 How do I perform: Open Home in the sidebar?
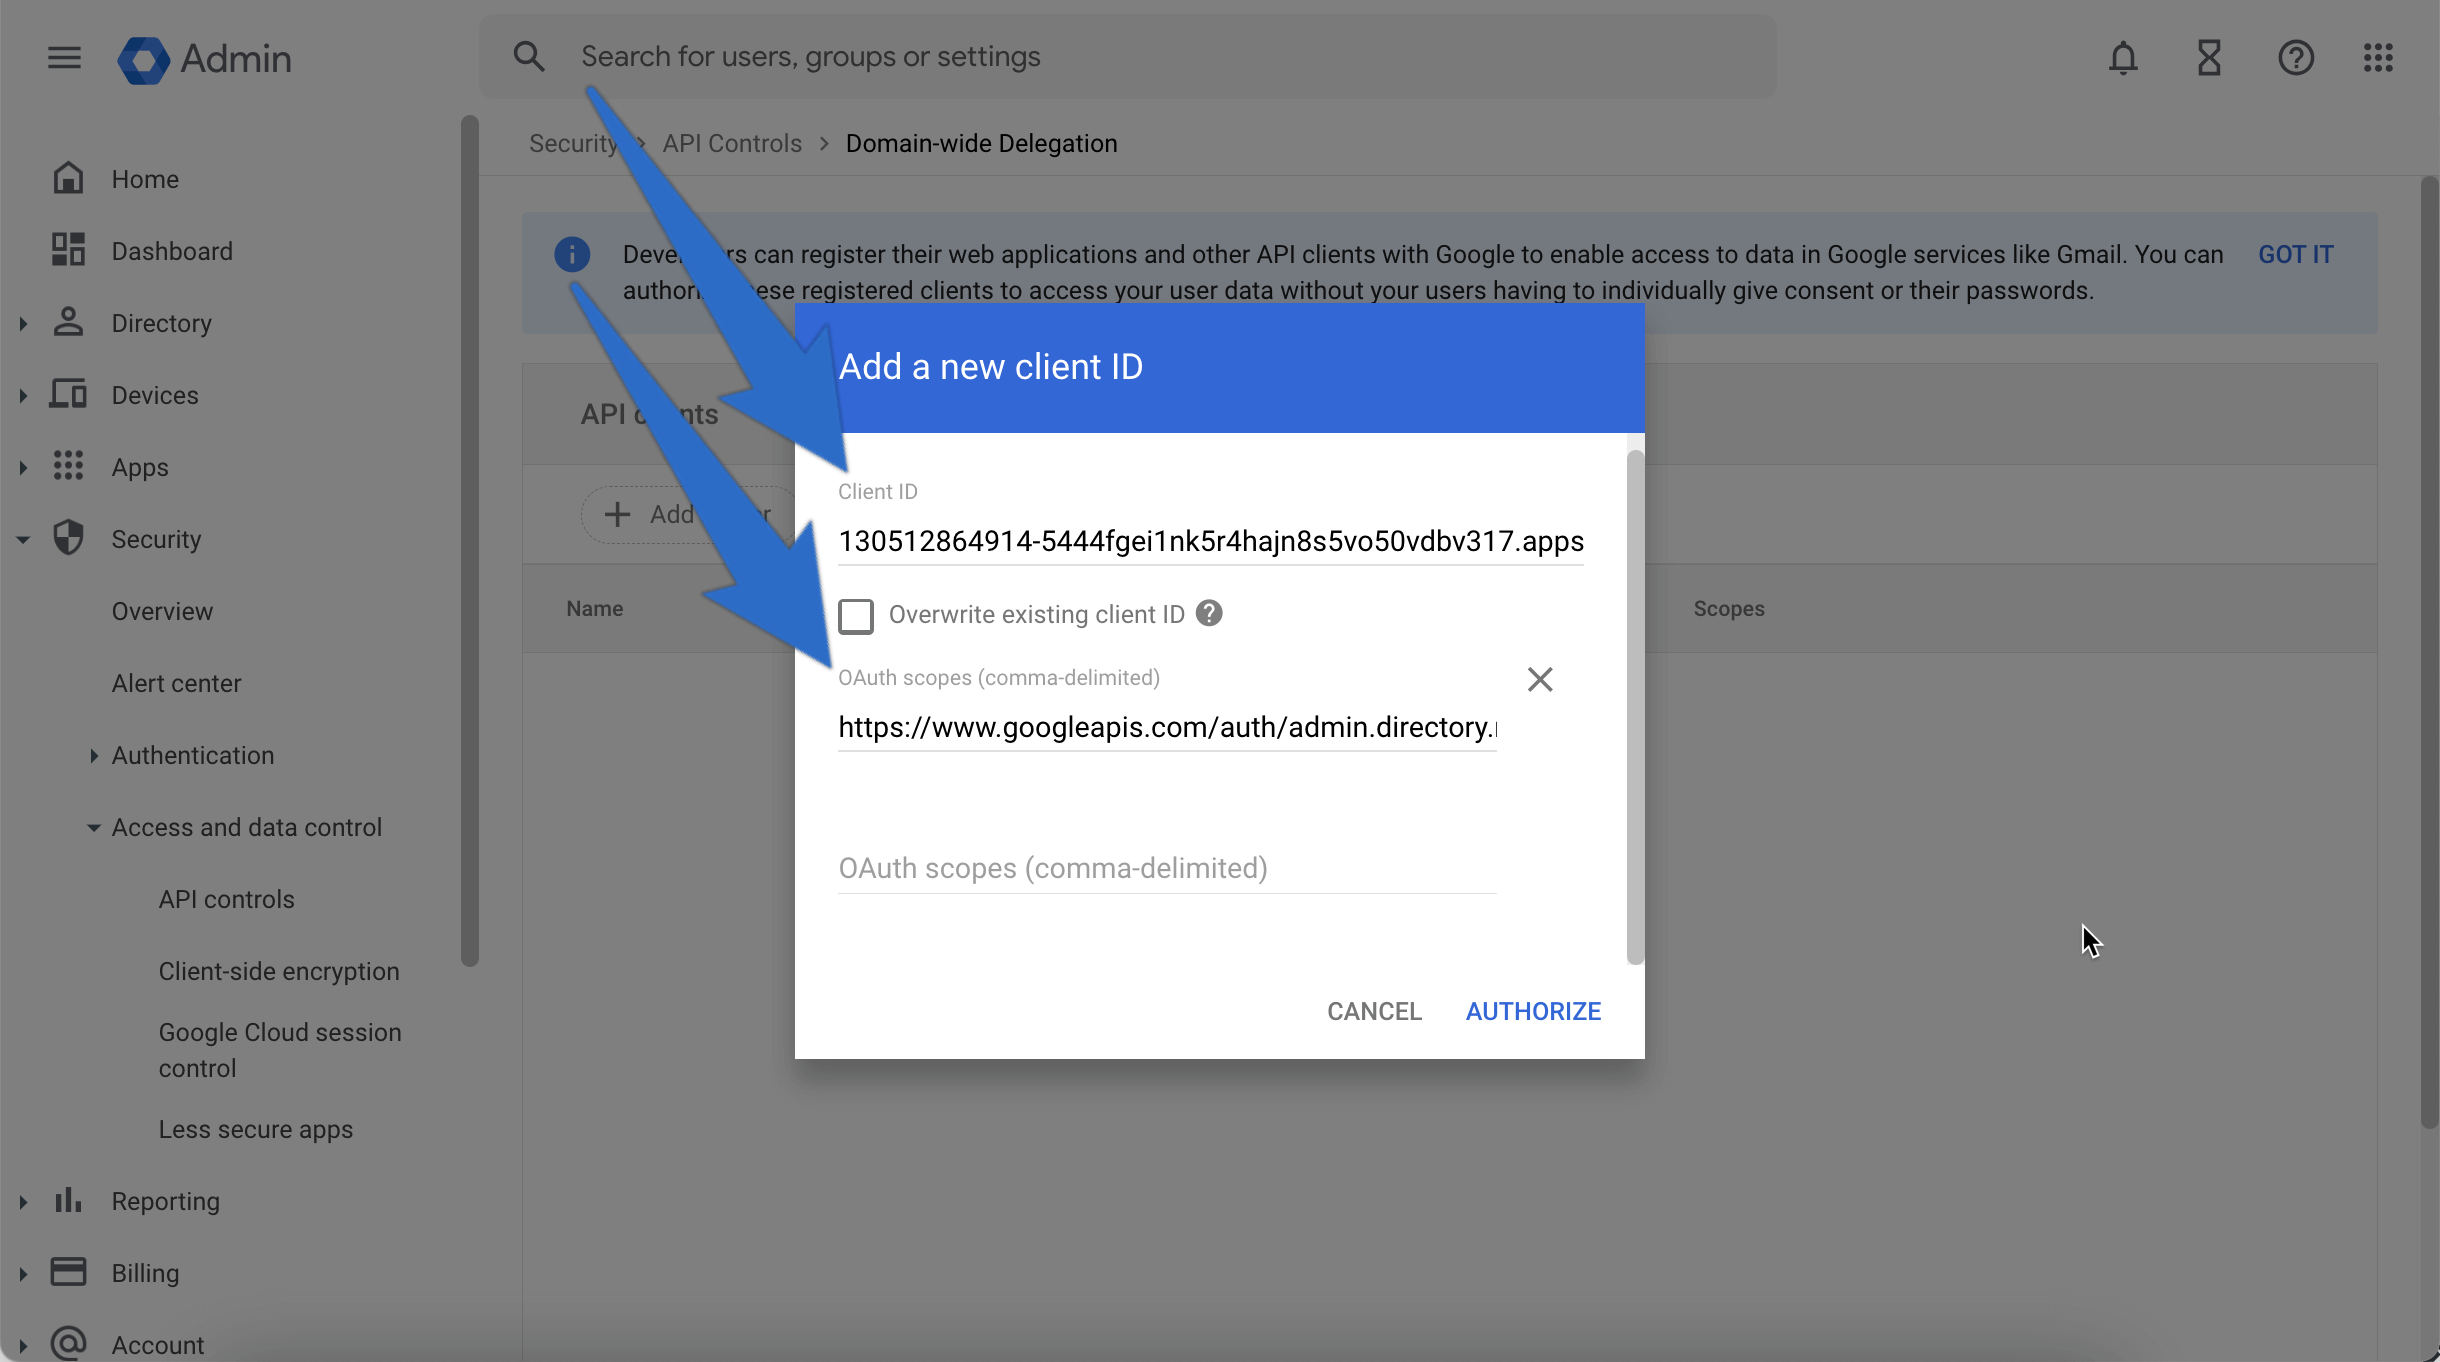[x=145, y=179]
